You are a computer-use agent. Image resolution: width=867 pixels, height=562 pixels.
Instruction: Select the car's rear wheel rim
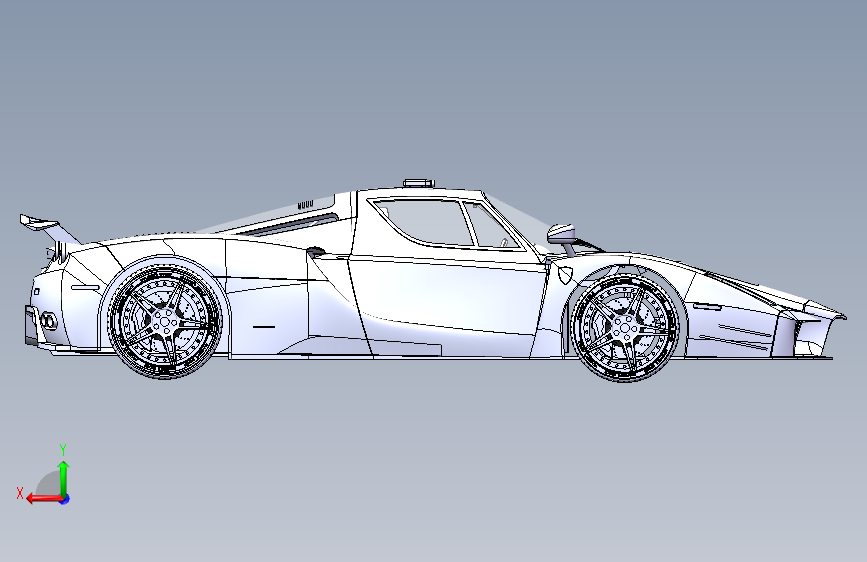(164, 320)
